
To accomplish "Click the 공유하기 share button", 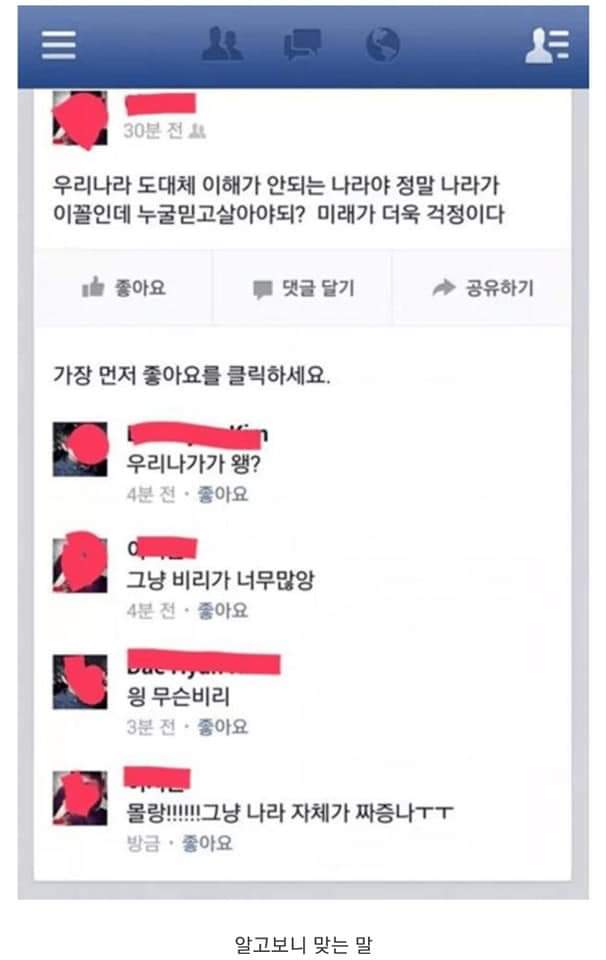I will [x=482, y=287].
